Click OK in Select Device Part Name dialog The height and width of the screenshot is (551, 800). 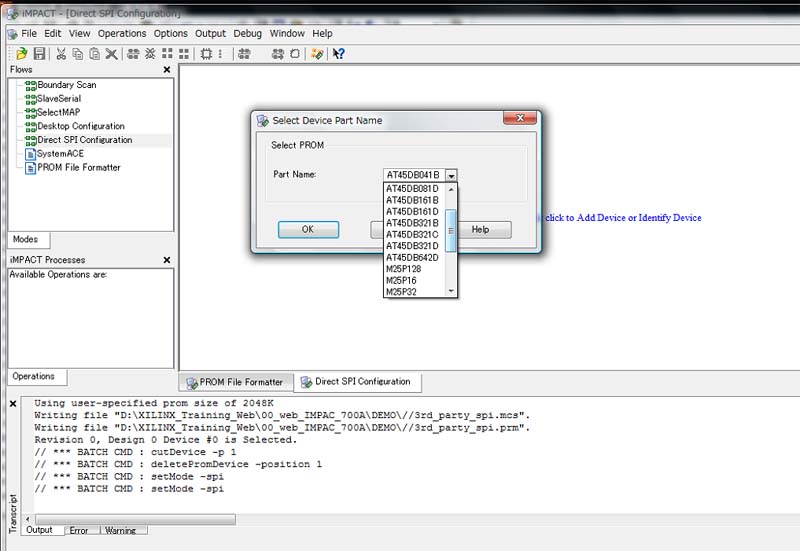point(308,230)
